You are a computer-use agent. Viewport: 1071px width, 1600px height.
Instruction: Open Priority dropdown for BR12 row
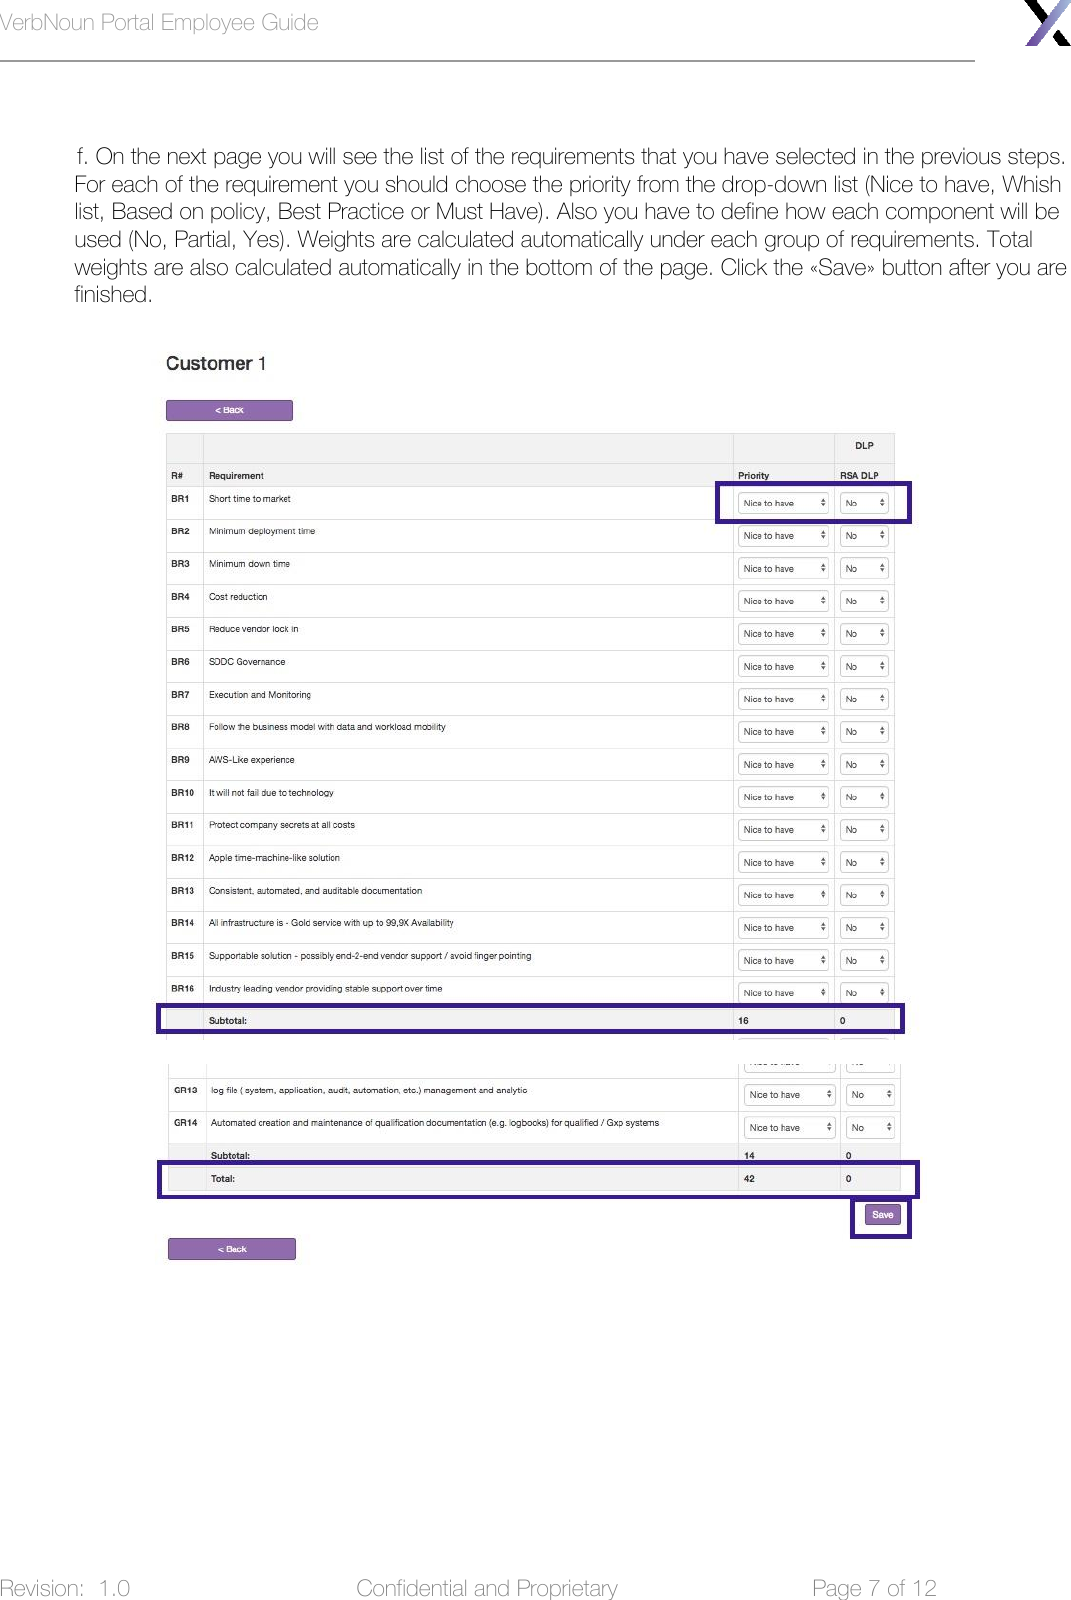[784, 862]
